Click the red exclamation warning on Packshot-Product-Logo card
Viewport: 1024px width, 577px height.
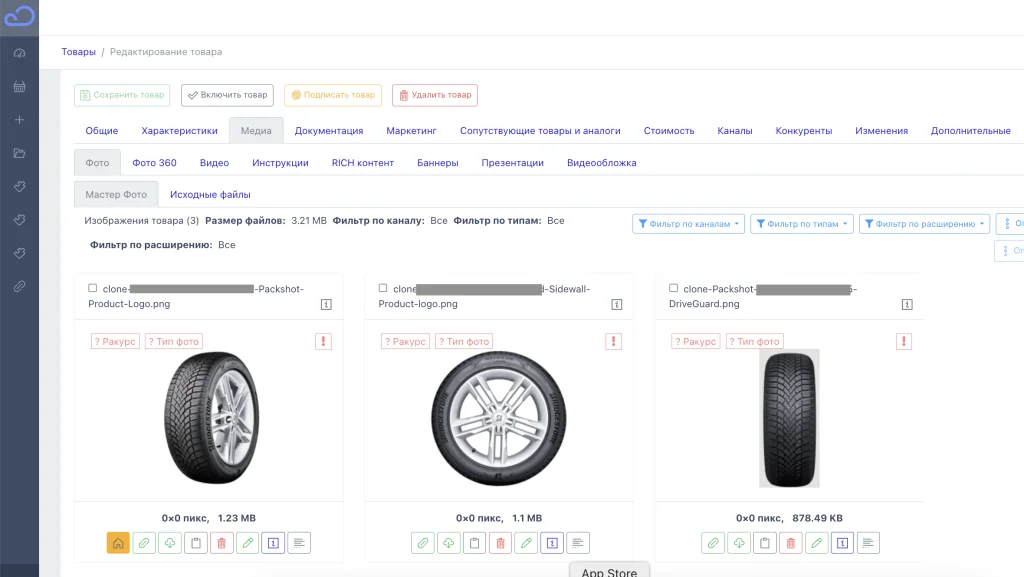tap(323, 341)
